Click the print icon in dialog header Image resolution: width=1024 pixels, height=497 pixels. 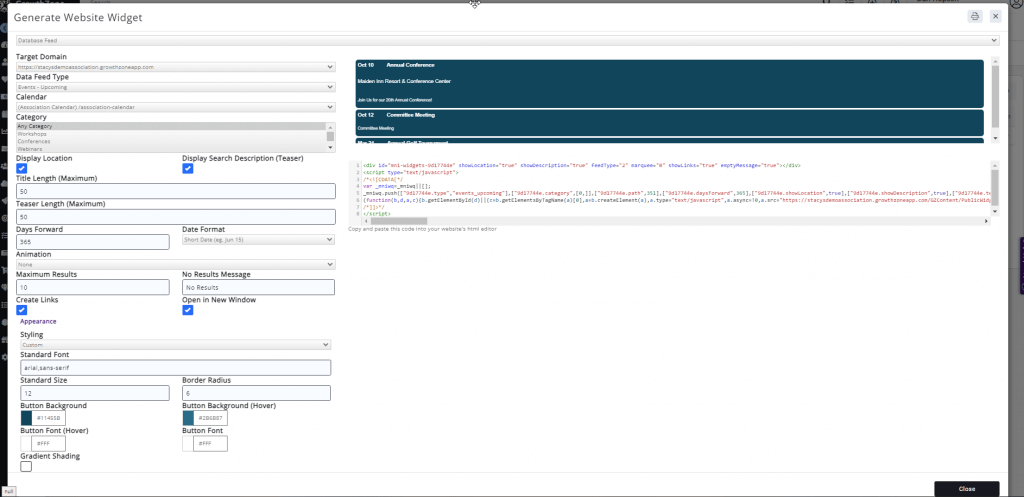(974, 17)
